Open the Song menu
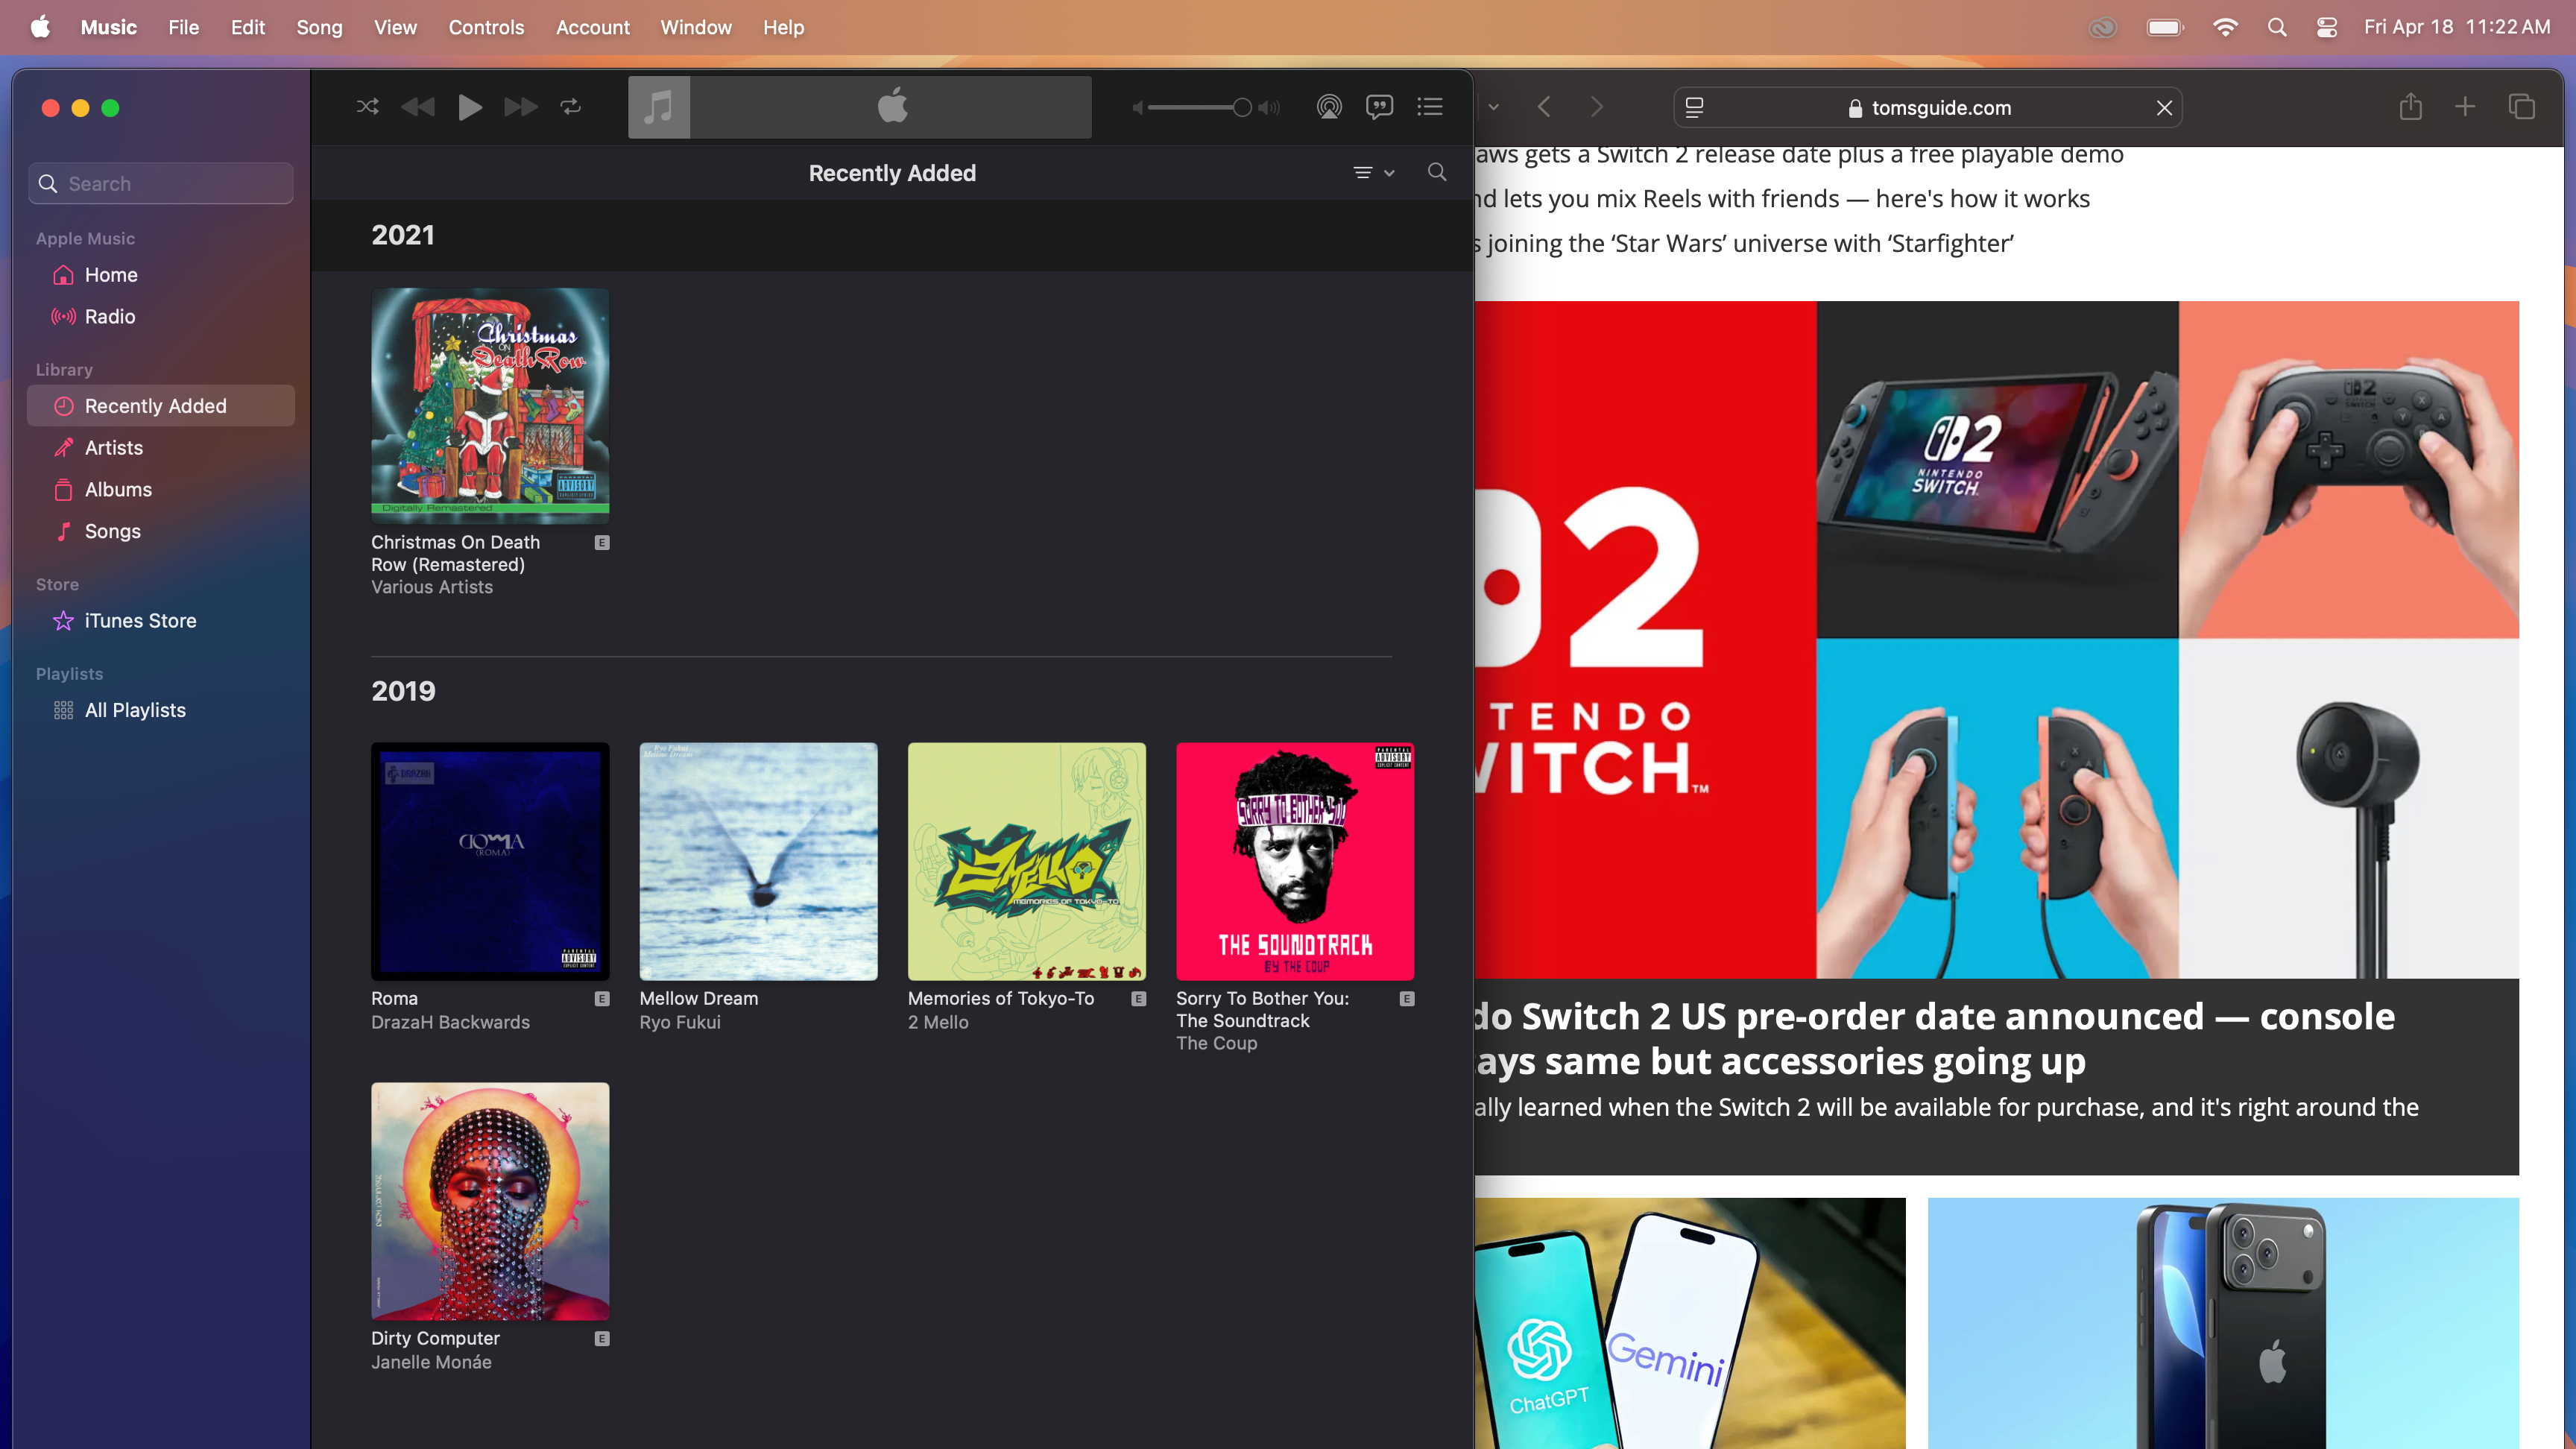 (x=319, y=27)
